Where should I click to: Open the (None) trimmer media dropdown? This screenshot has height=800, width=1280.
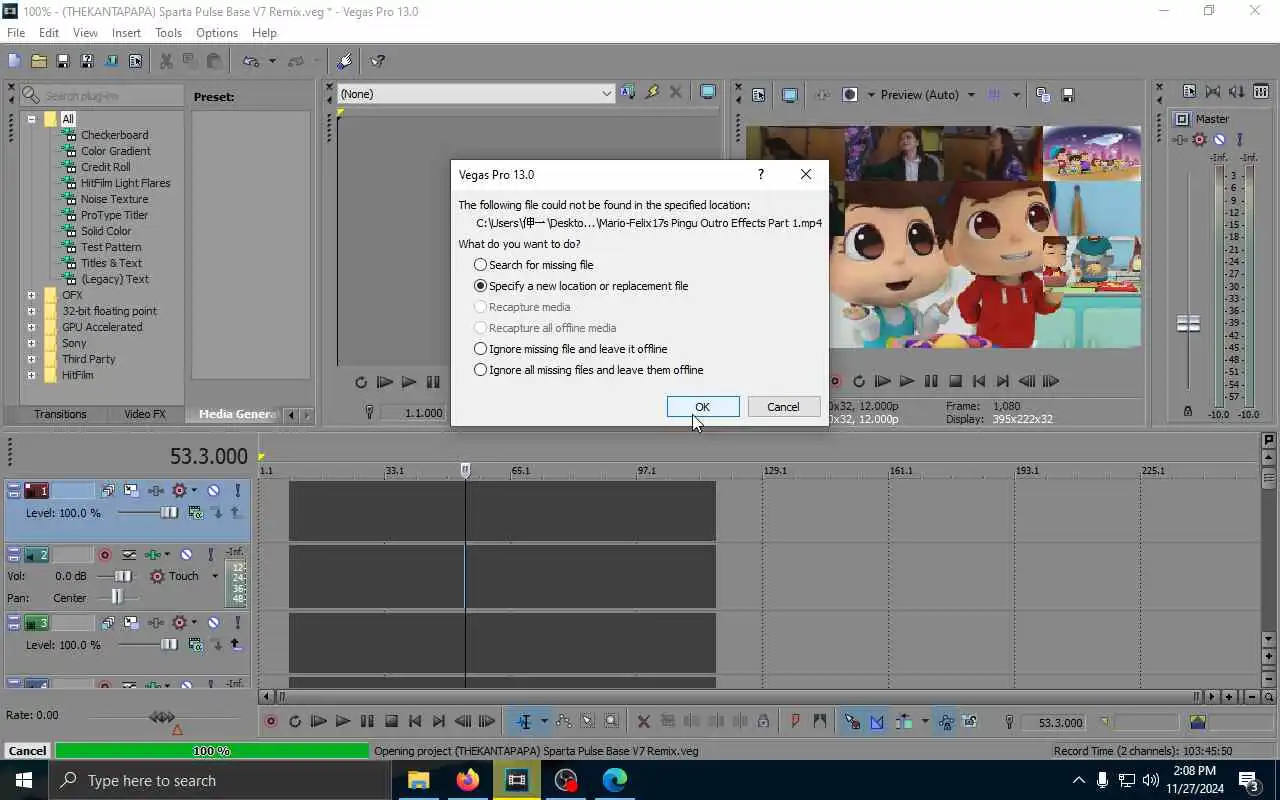(475, 94)
